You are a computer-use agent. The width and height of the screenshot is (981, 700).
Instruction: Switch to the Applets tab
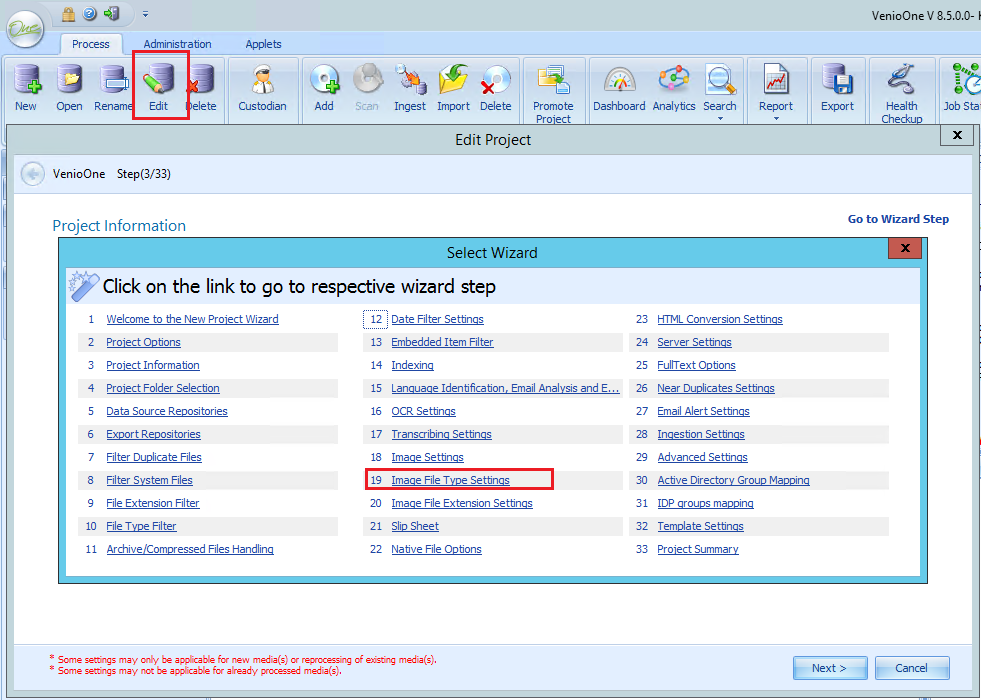pos(263,44)
